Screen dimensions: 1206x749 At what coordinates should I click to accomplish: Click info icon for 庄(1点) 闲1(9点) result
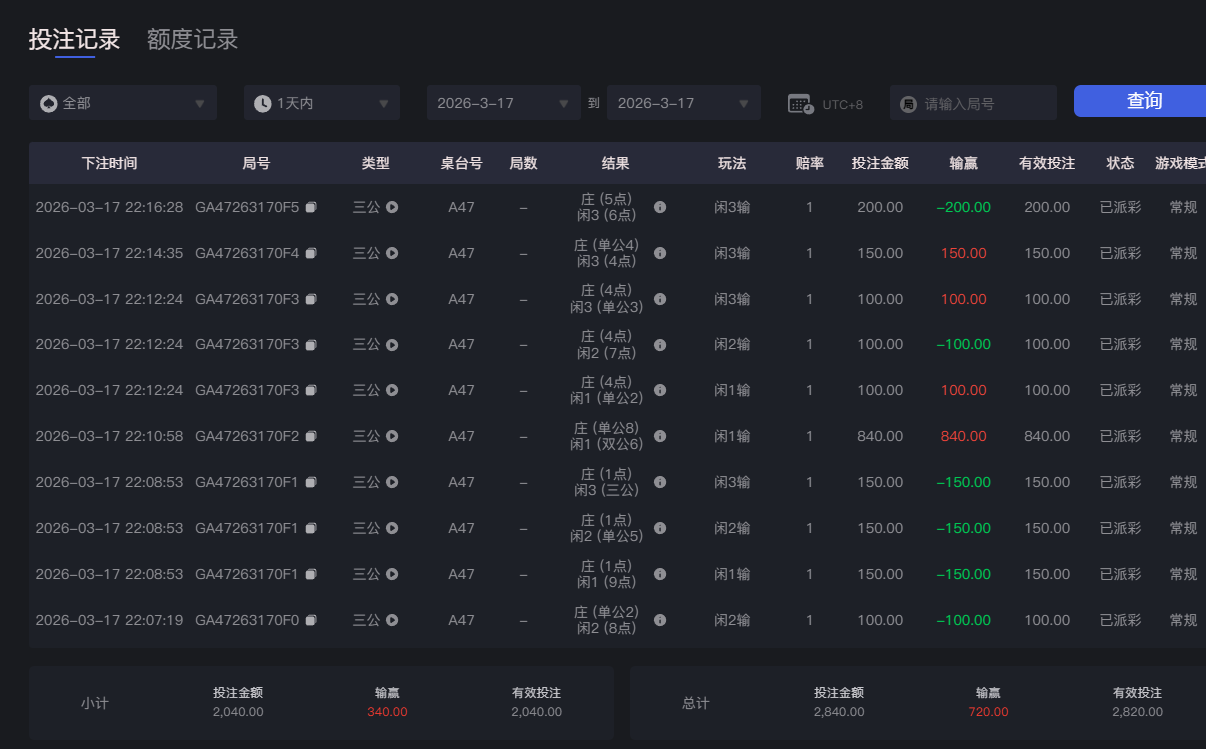[660, 574]
